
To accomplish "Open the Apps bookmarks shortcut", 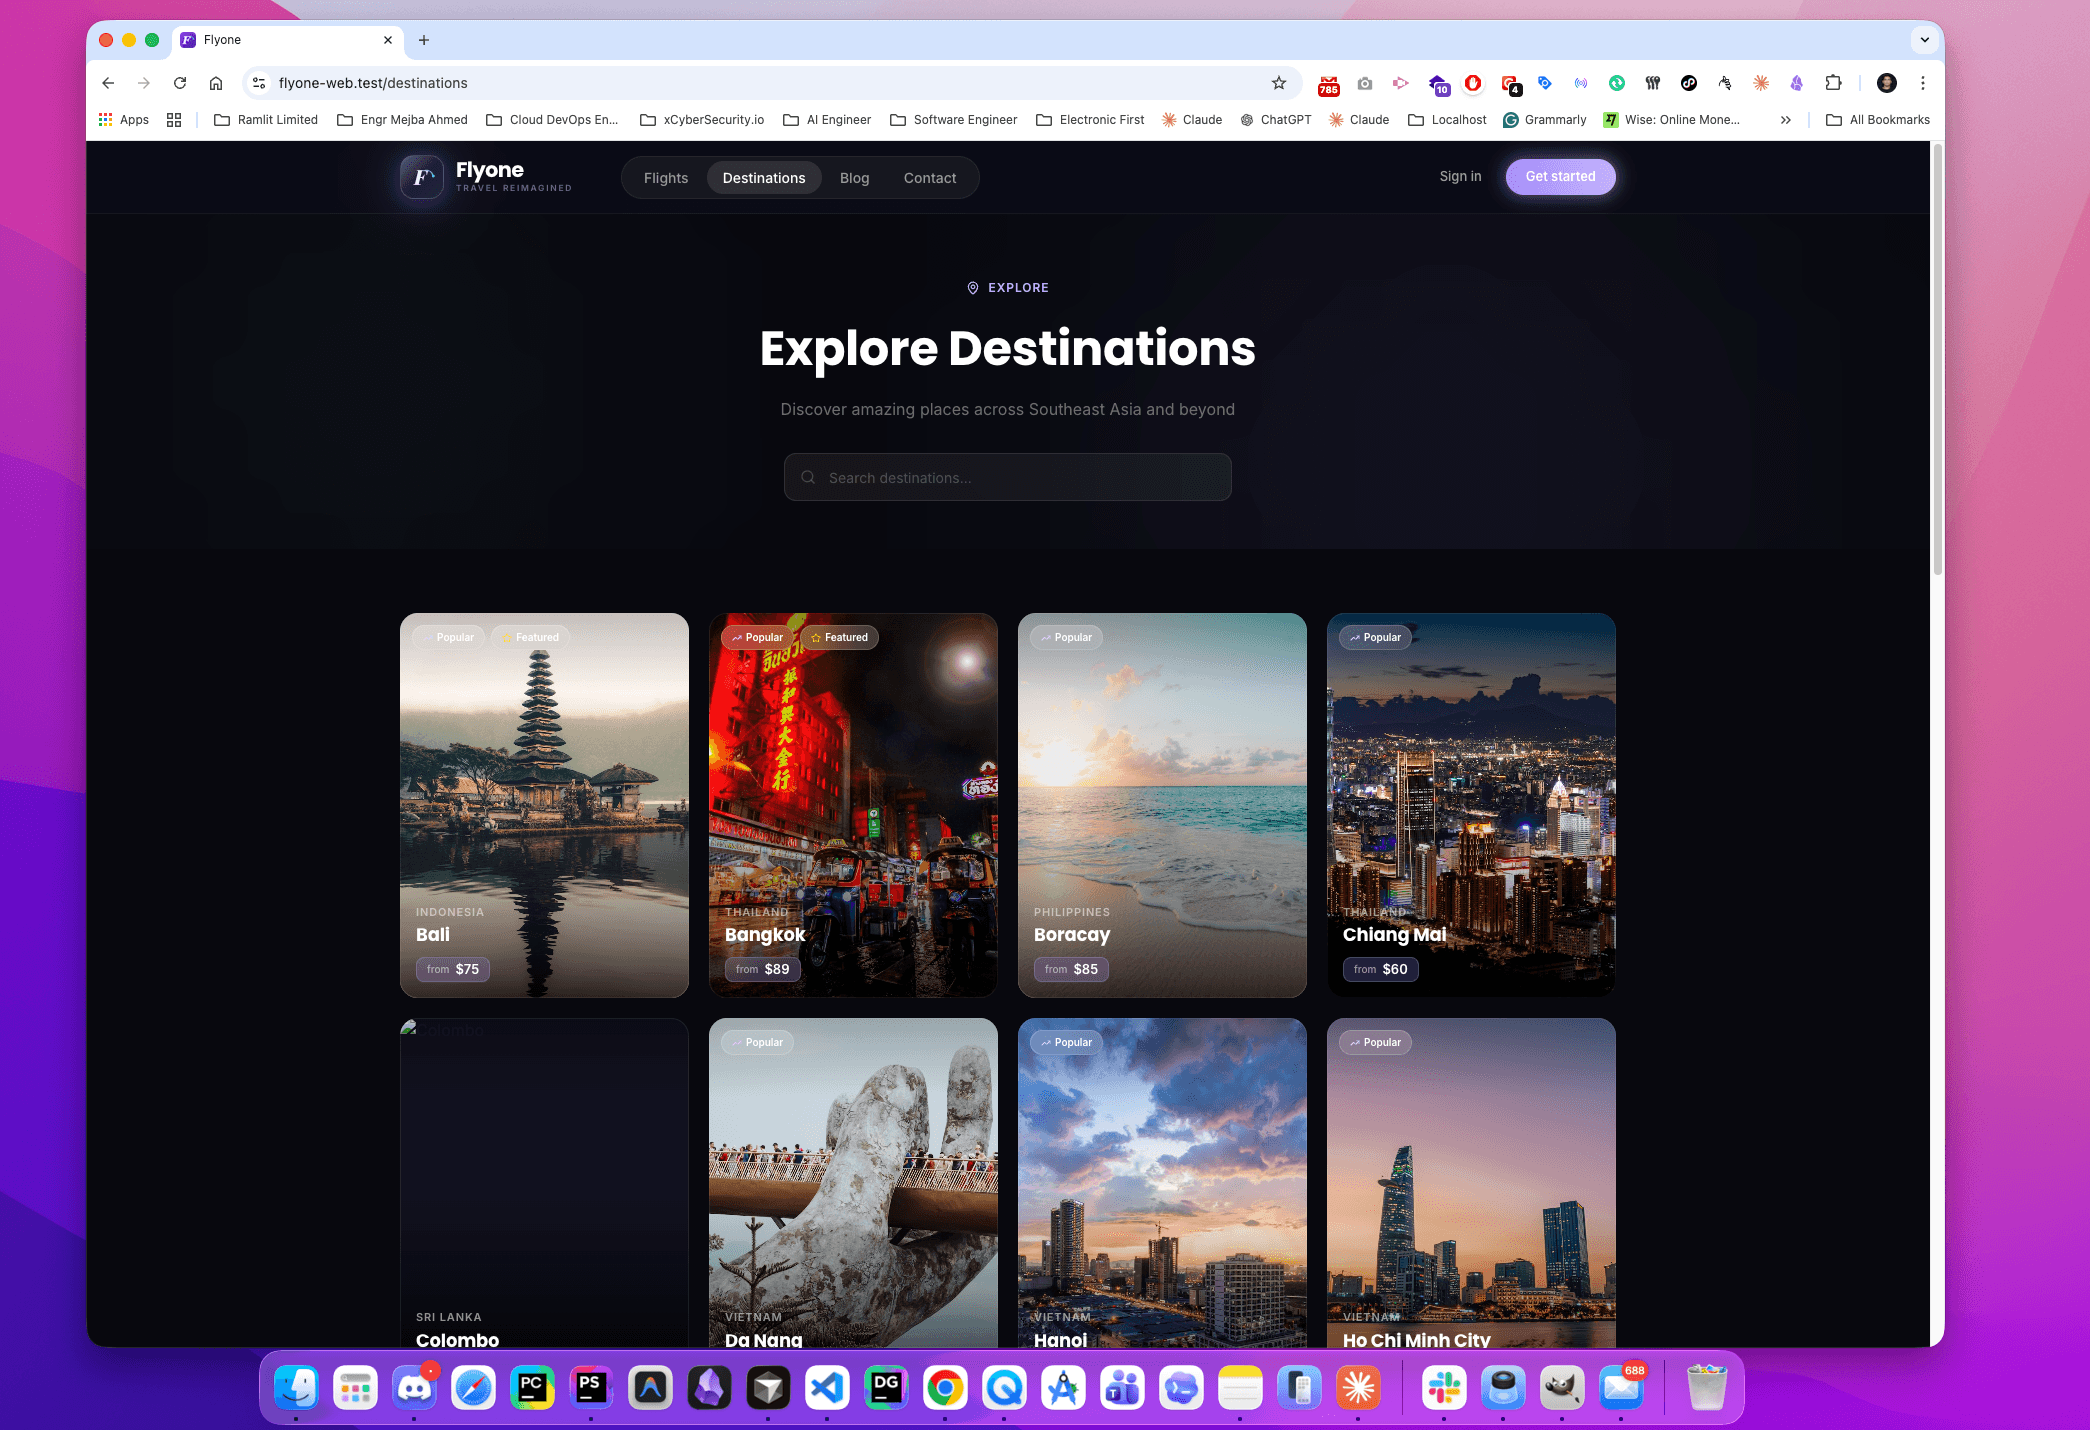I will [124, 120].
